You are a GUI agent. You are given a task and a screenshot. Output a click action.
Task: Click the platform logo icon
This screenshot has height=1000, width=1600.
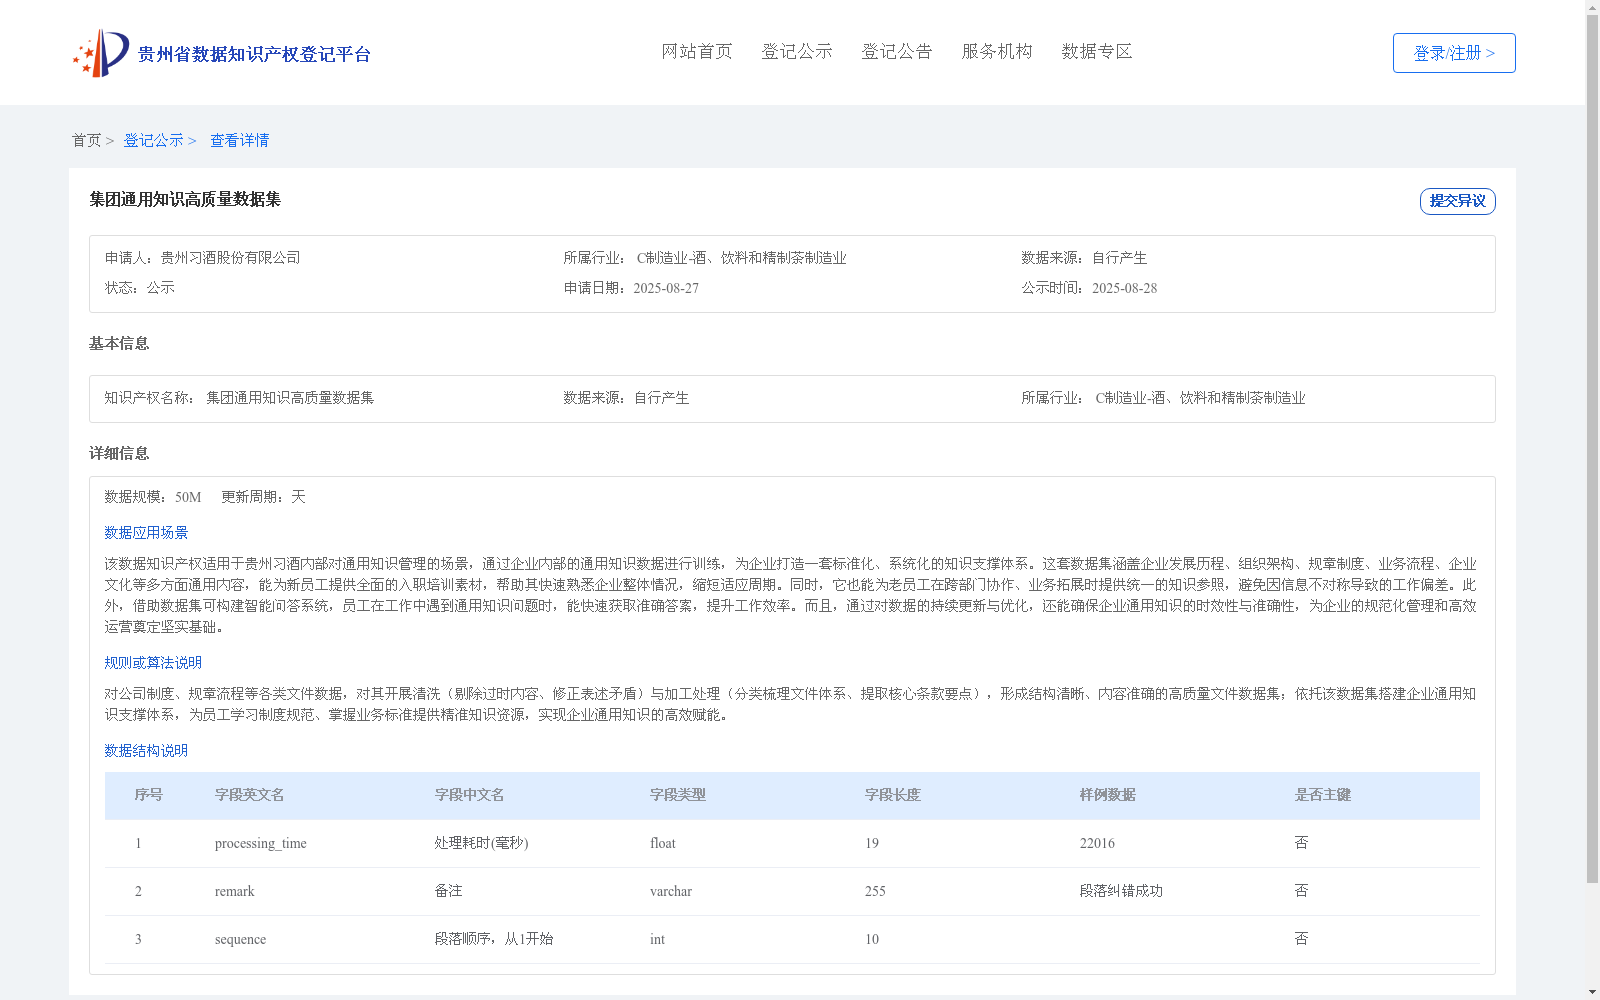click(101, 53)
